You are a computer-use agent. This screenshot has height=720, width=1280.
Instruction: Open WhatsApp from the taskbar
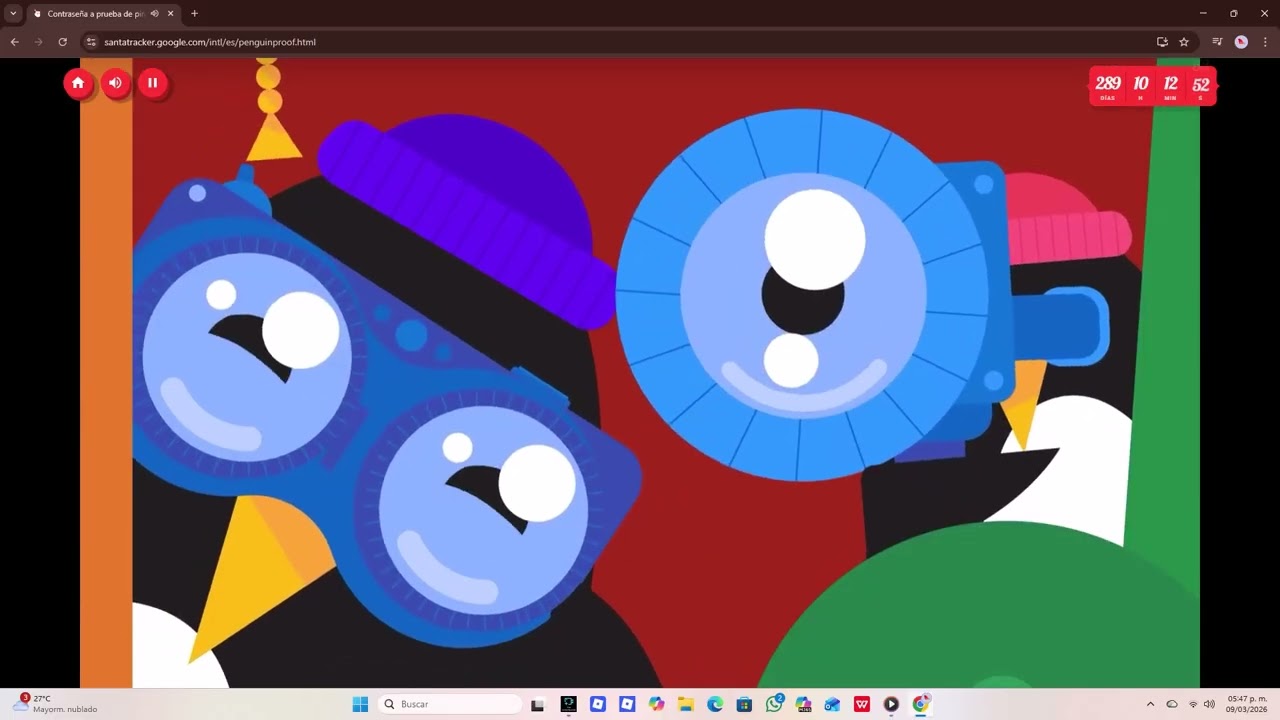(x=774, y=704)
